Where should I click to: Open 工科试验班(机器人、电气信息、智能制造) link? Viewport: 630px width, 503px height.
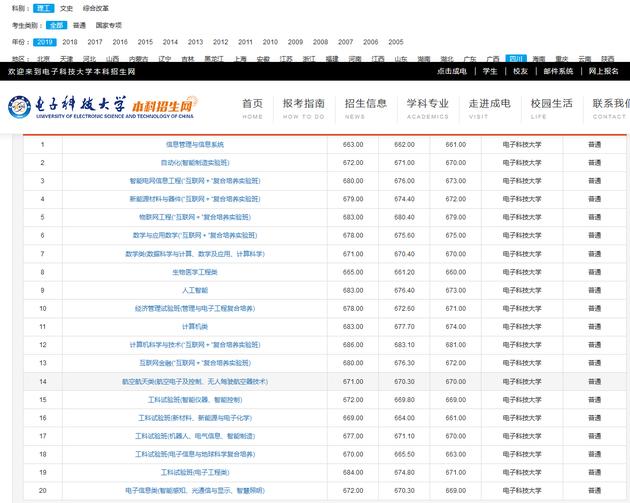pyautogui.click(x=195, y=436)
